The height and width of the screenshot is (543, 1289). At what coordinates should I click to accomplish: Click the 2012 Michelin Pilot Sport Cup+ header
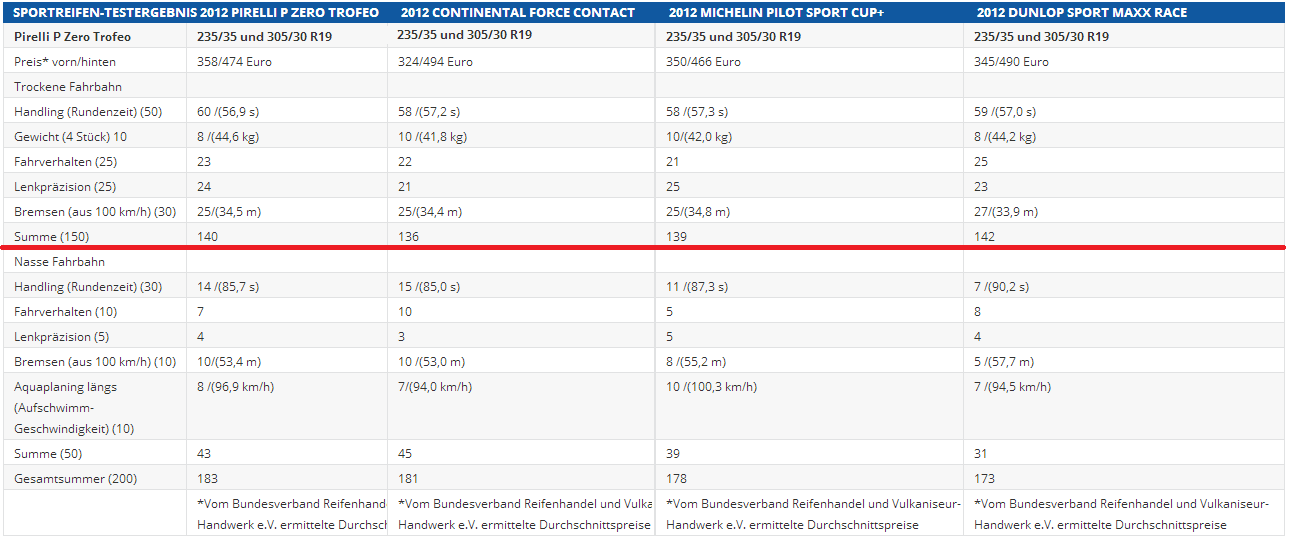(777, 13)
